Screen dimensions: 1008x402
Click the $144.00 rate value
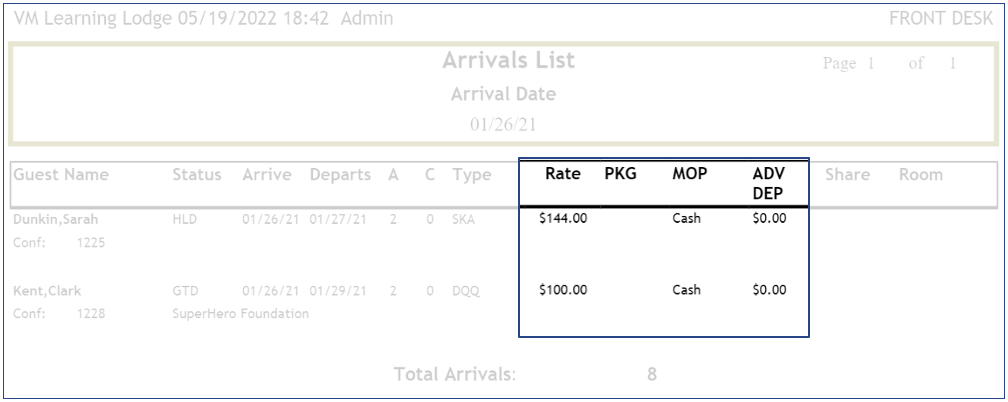point(562,219)
